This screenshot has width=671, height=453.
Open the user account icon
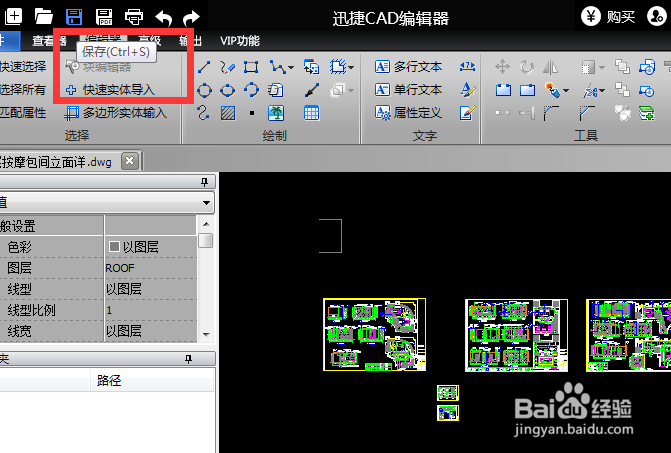click(x=656, y=17)
